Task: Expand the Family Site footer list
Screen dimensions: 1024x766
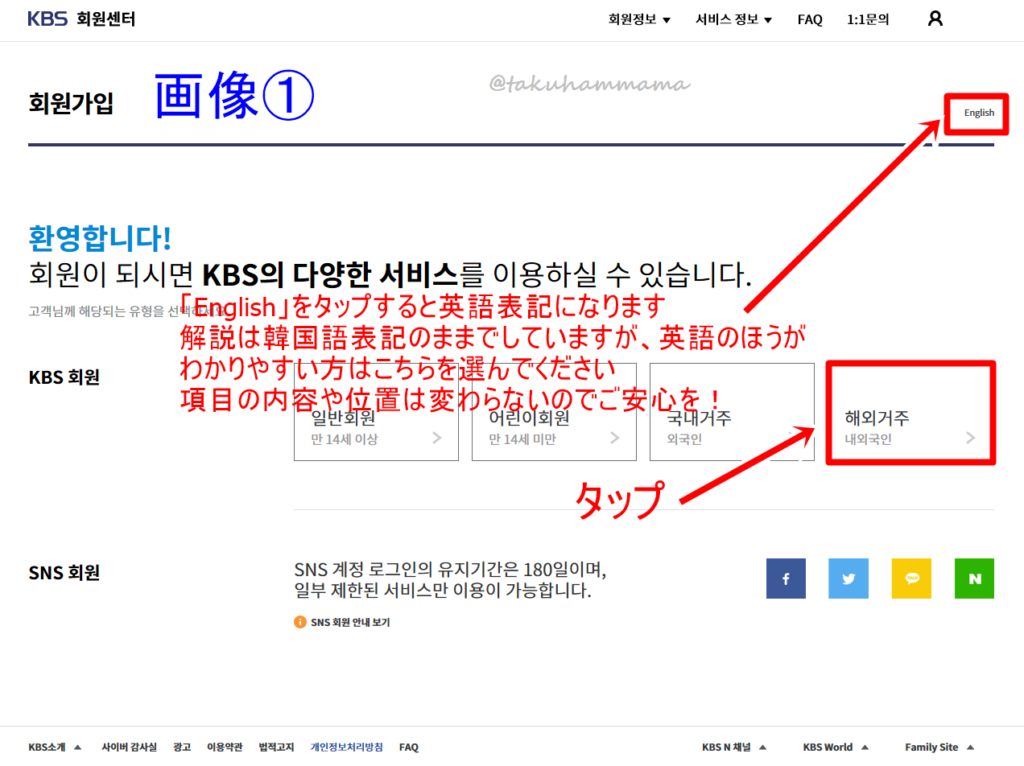Action: (939, 747)
